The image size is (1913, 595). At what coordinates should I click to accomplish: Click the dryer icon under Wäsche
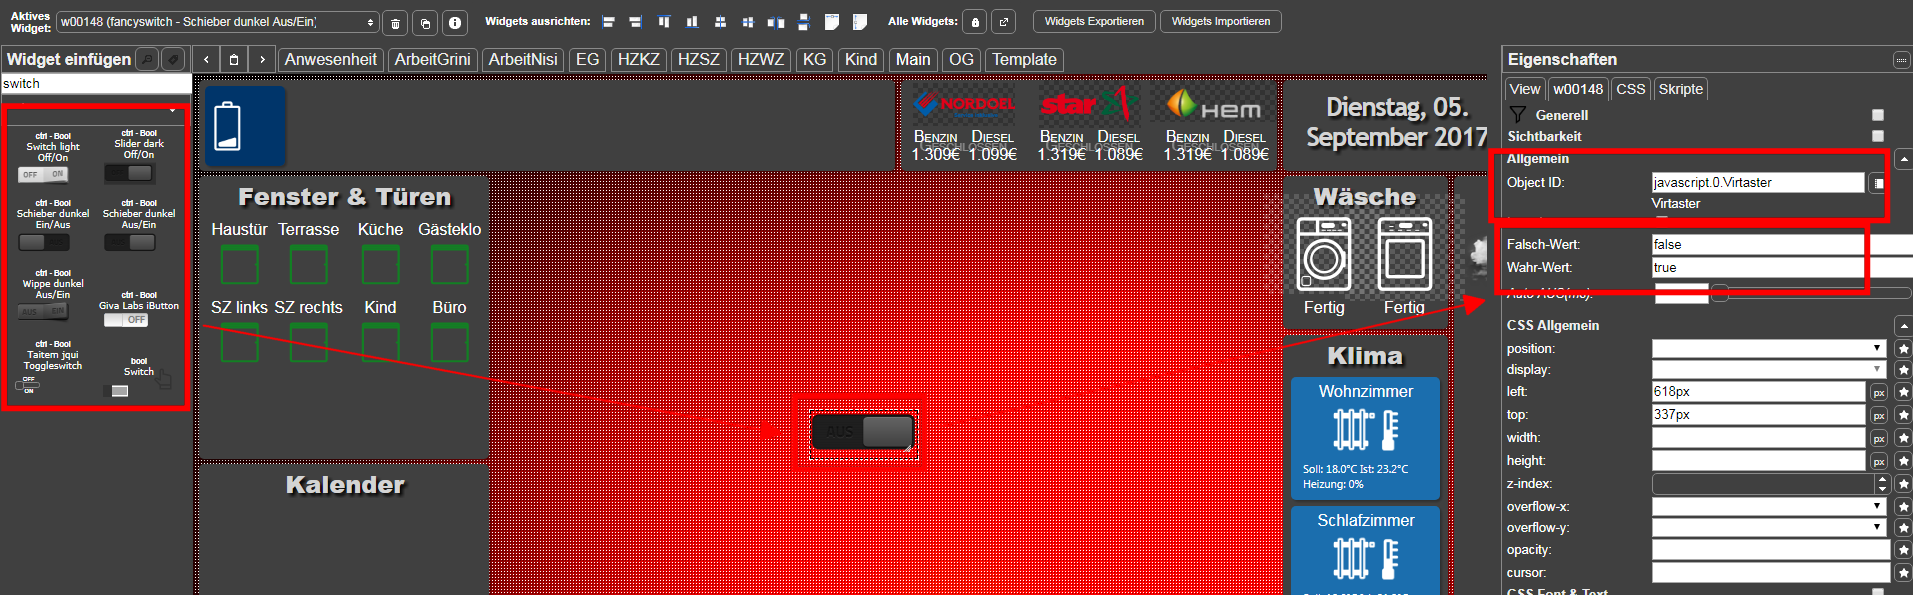tap(1404, 254)
